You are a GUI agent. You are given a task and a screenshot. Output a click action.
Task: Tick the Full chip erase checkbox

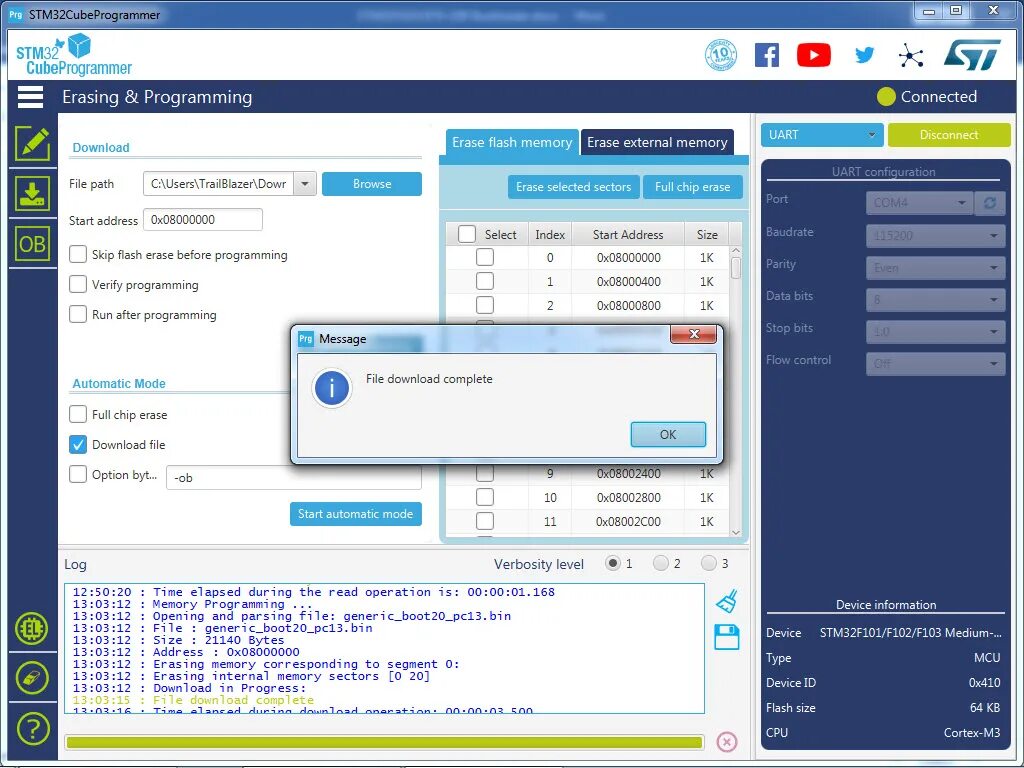78,414
